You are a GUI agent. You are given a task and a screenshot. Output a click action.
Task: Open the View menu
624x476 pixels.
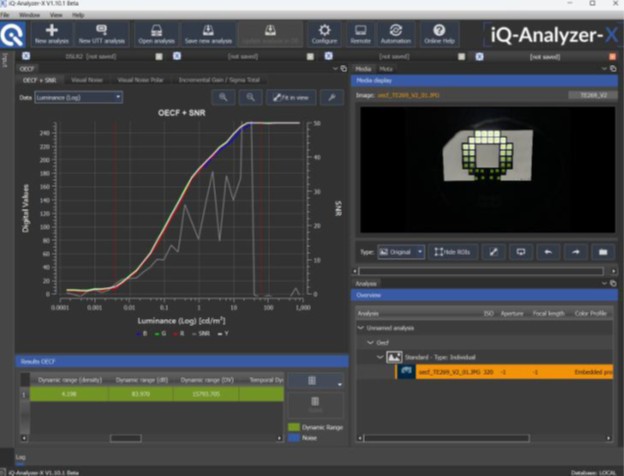point(56,15)
